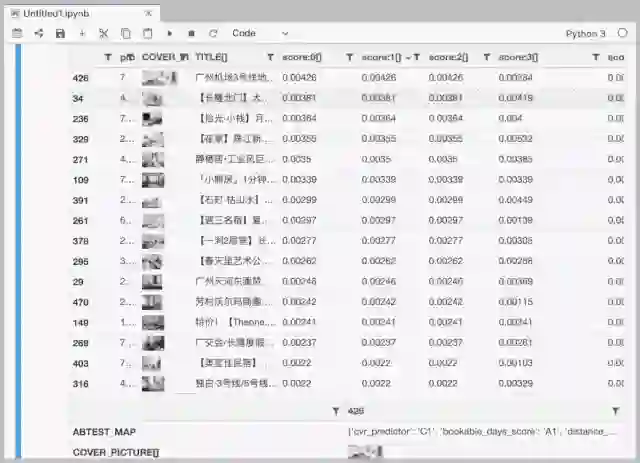Click score:3 value 0.00329 in row 316
The image size is (640, 463).
click(516, 384)
